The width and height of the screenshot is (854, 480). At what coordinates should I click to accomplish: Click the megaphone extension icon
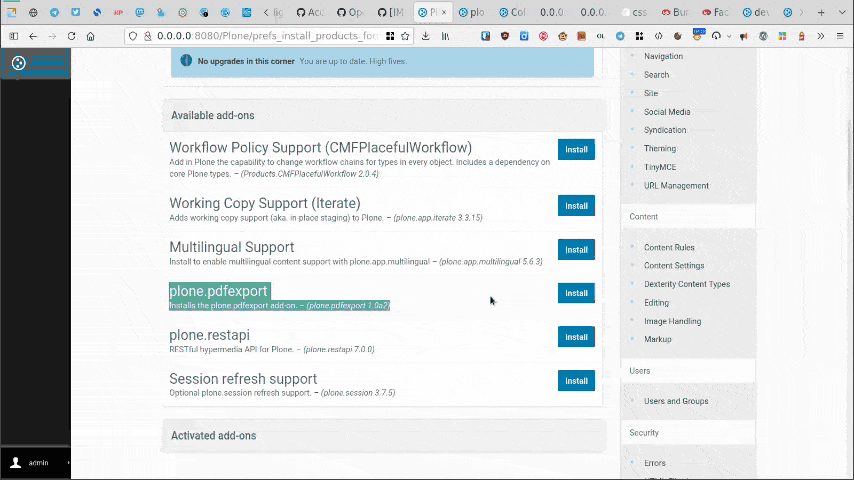(x=743, y=36)
